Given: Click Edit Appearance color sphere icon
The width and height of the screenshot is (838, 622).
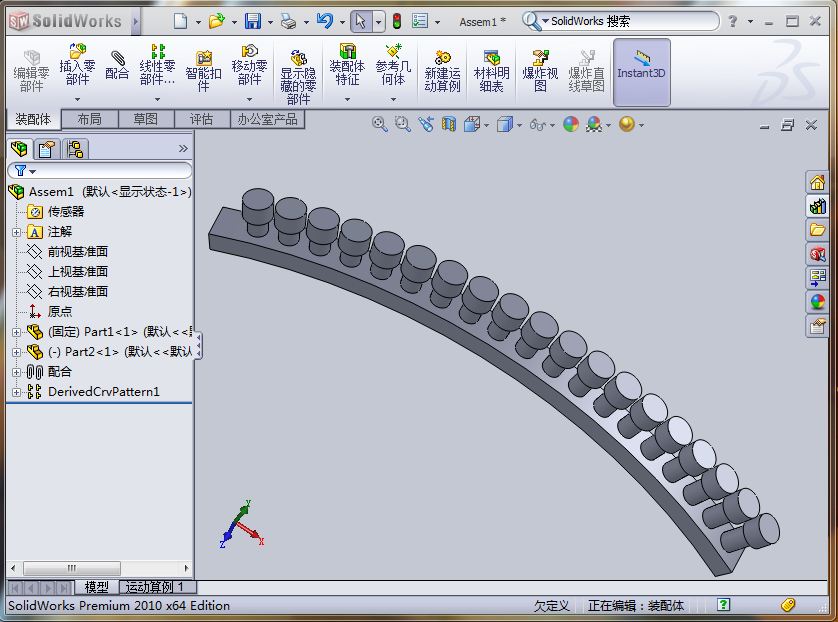Looking at the screenshot, I should (x=571, y=125).
